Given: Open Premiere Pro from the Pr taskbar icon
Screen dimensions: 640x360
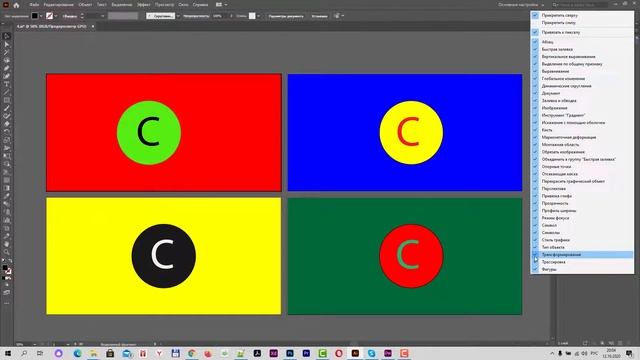Looking at the screenshot, I should (x=306, y=353).
